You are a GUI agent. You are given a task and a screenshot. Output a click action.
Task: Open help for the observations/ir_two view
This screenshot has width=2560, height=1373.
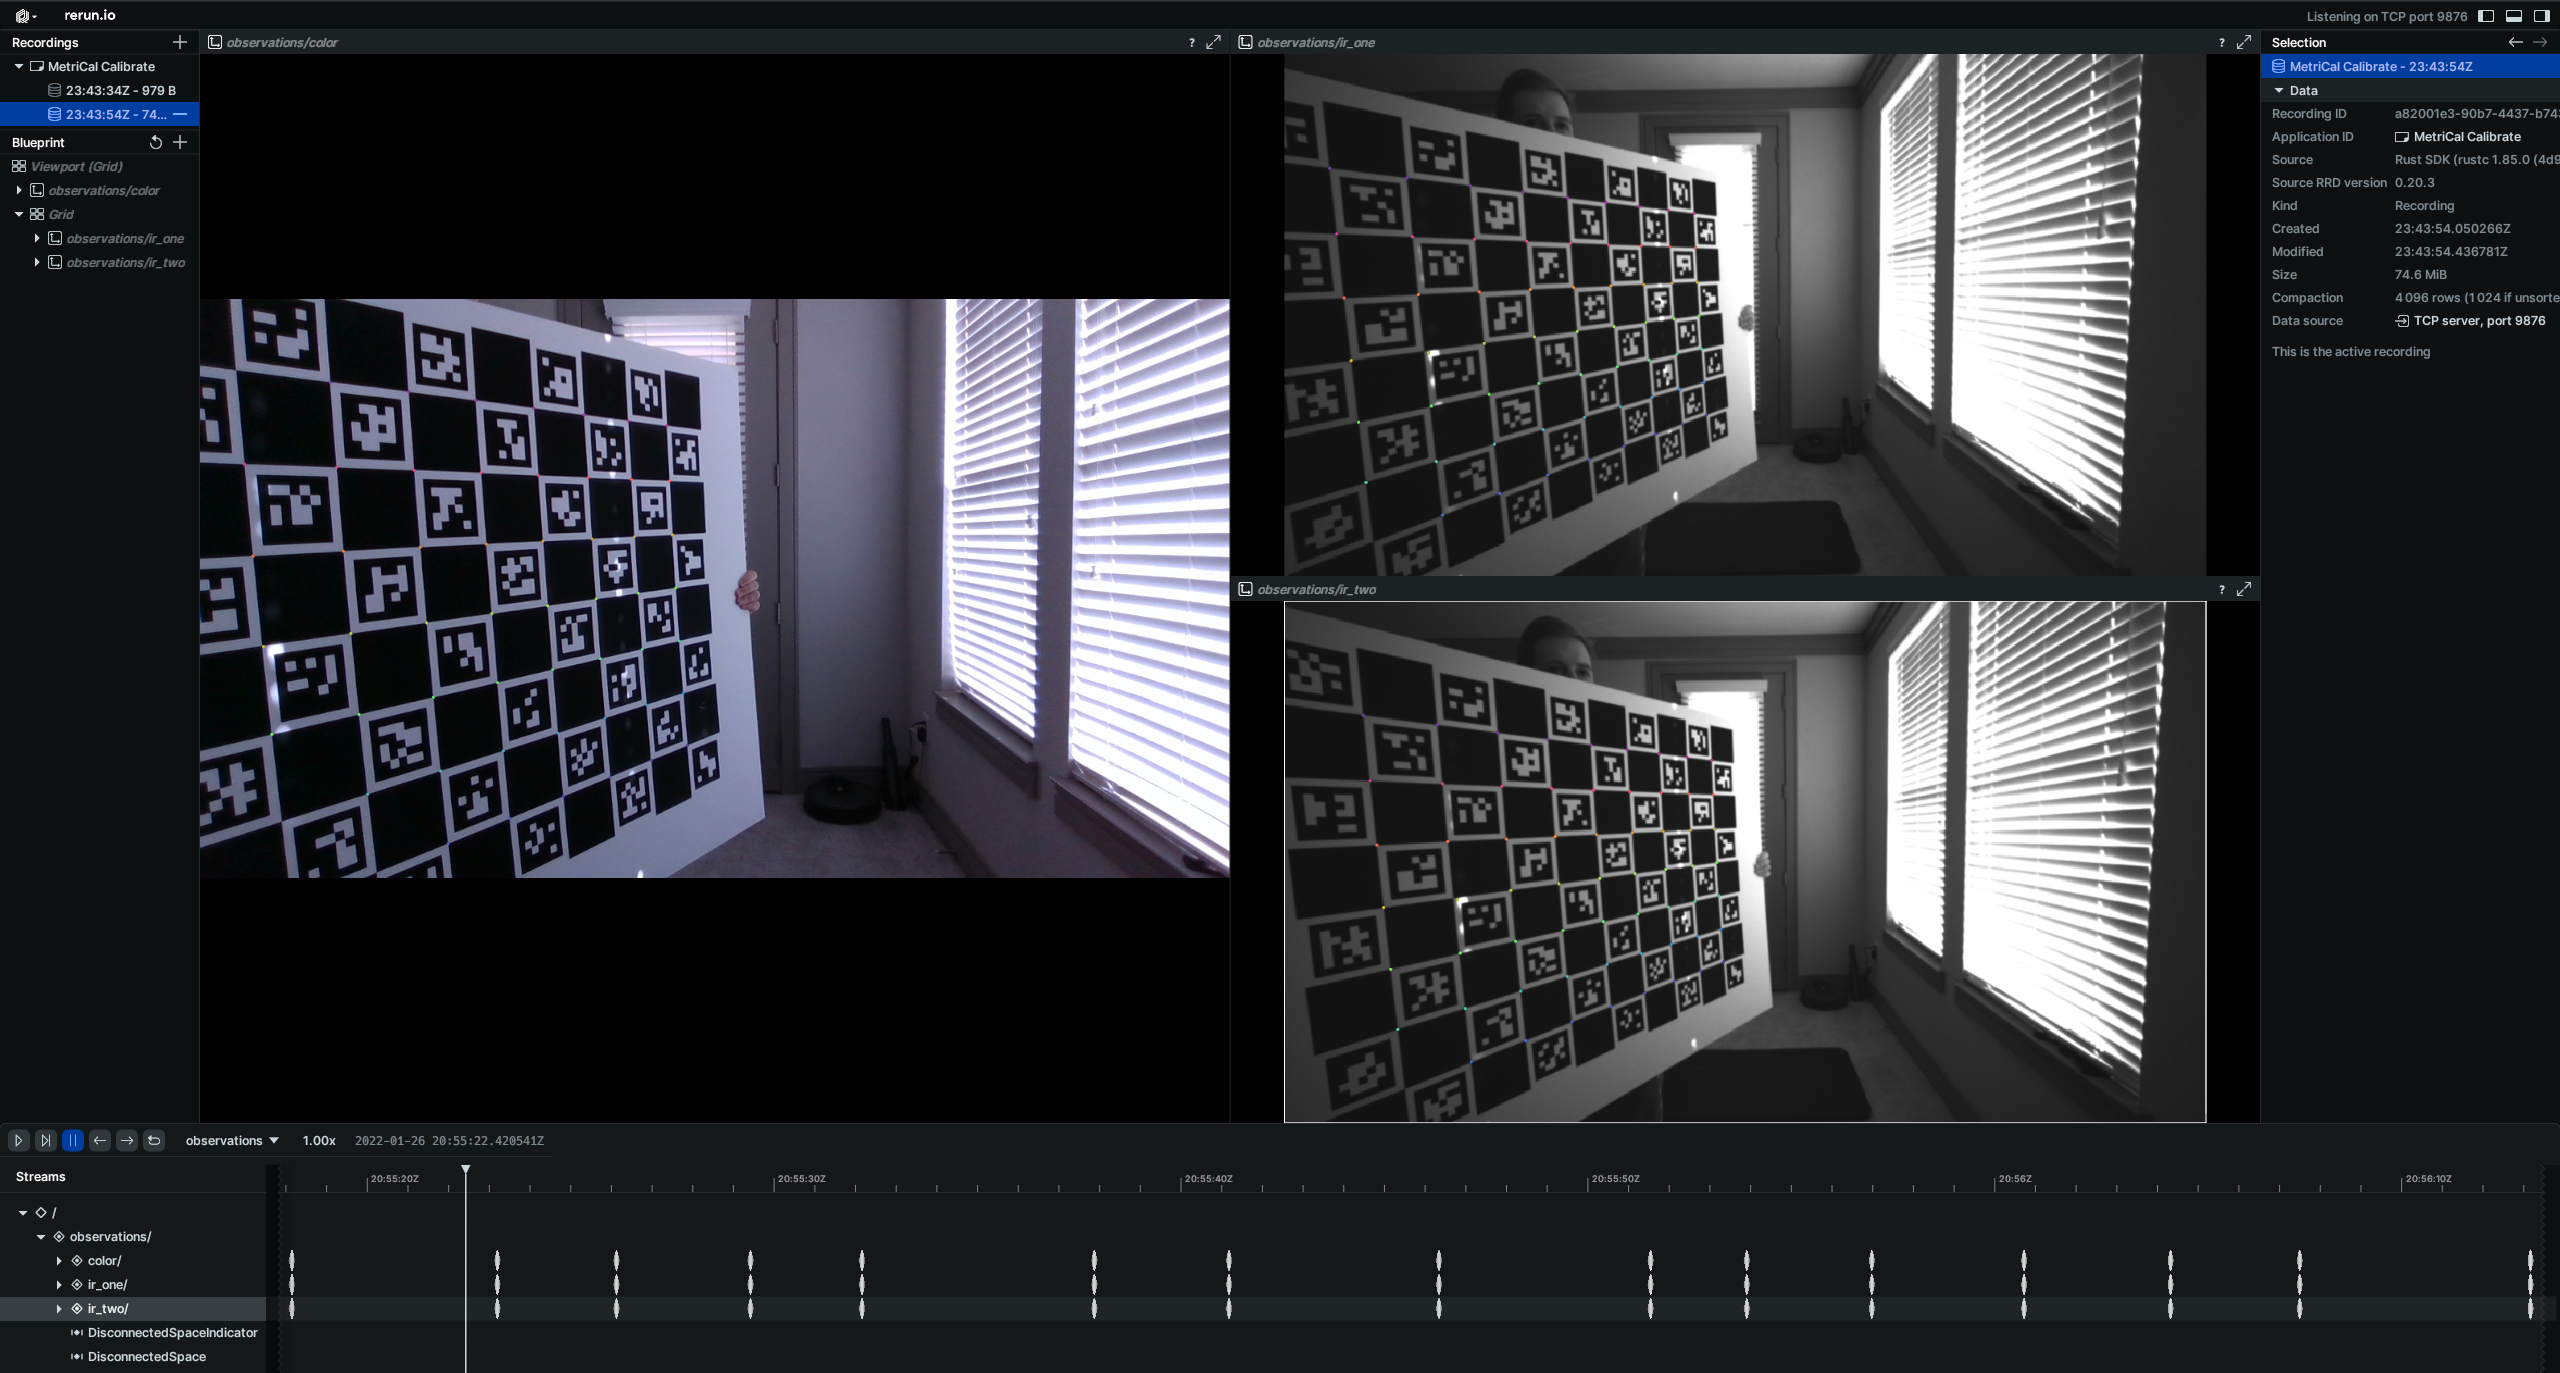click(x=2221, y=589)
